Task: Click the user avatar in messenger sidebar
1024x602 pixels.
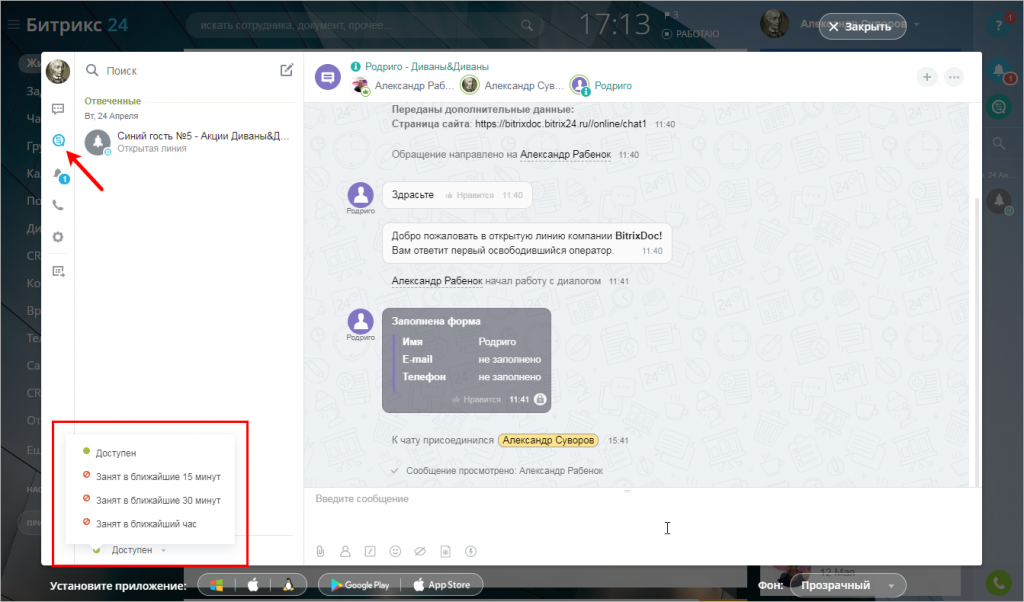Action: (x=57, y=71)
